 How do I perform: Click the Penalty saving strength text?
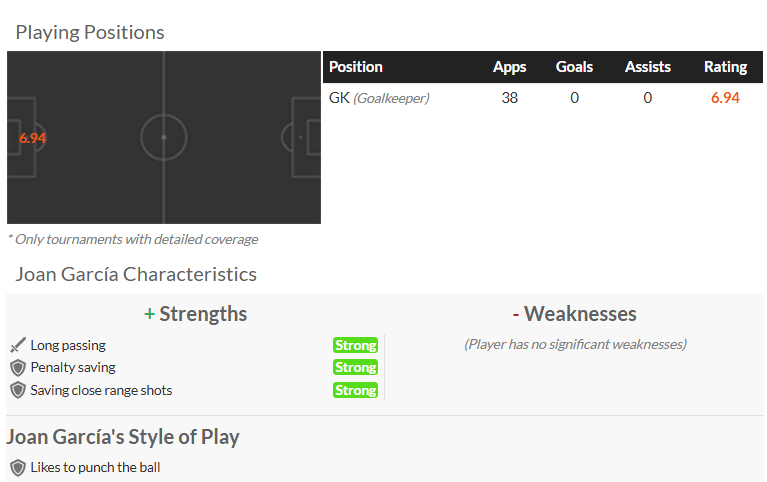(73, 367)
